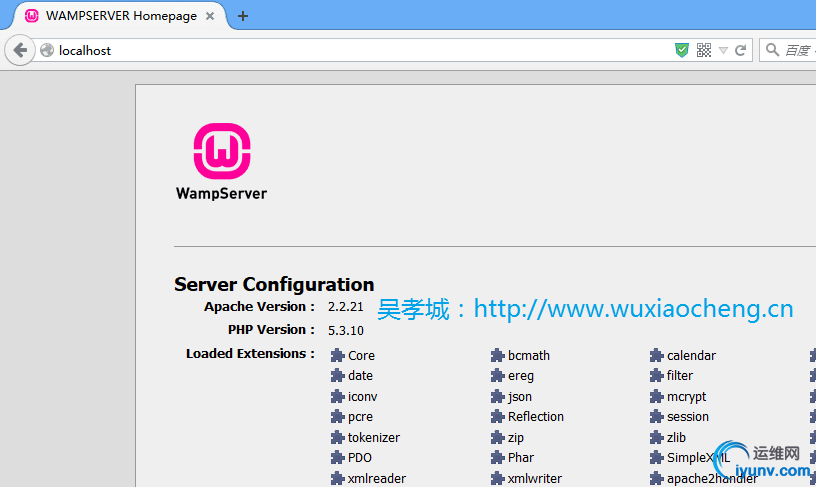Click the puzzle icon beside date
816x487 pixels.
point(338,376)
